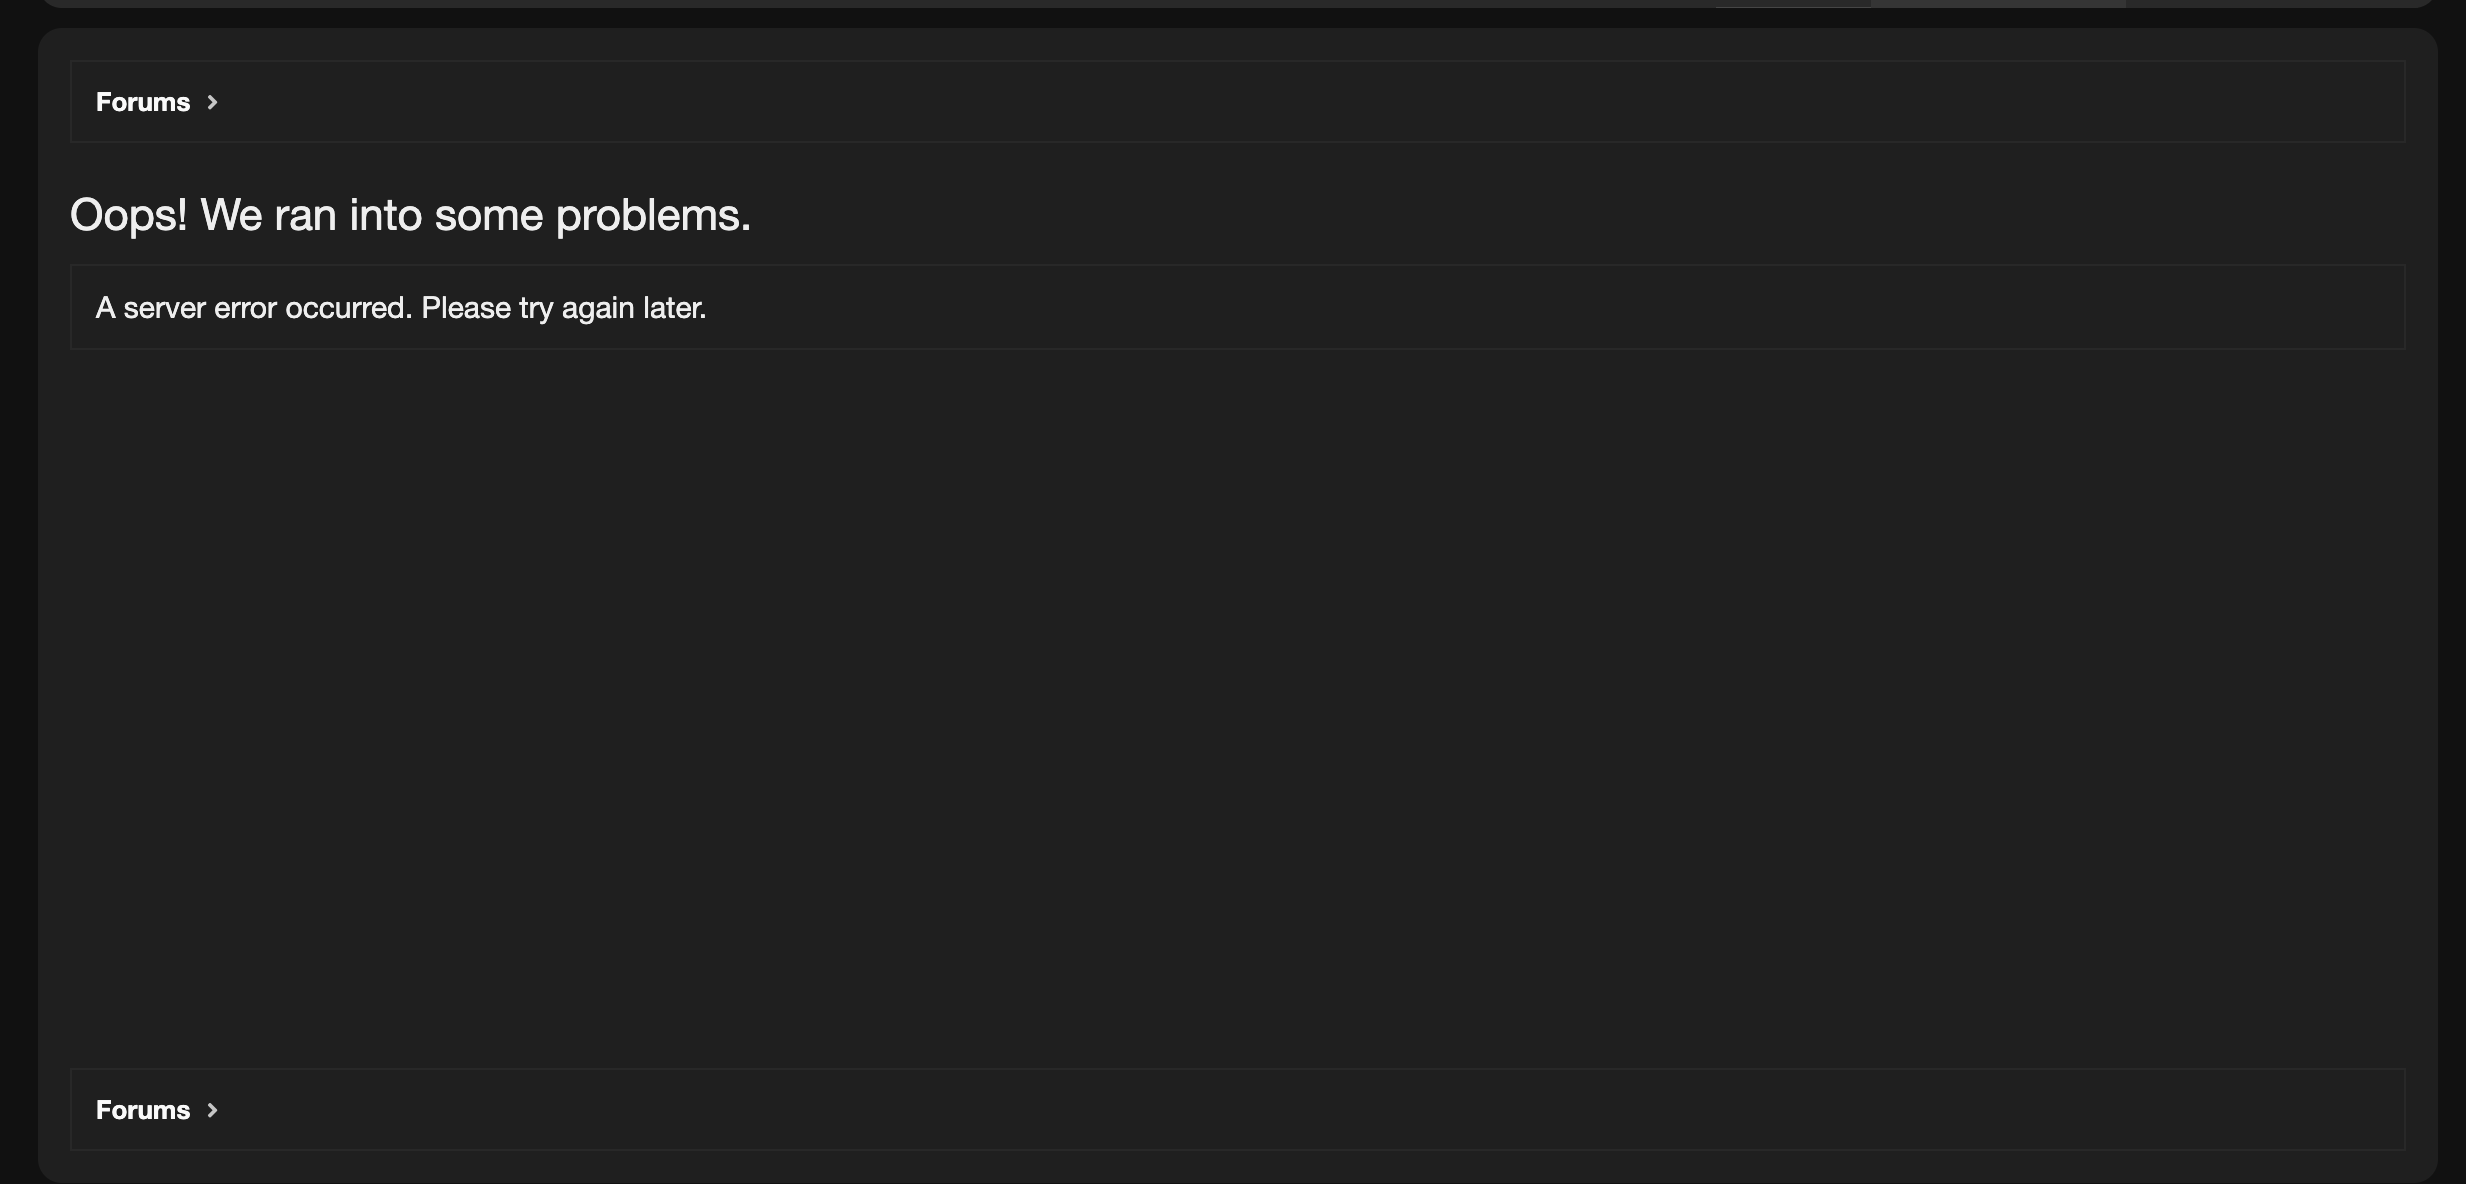Click the word "We" in the heading
The width and height of the screenshot is (2466, 1184).
pos(231,215)
